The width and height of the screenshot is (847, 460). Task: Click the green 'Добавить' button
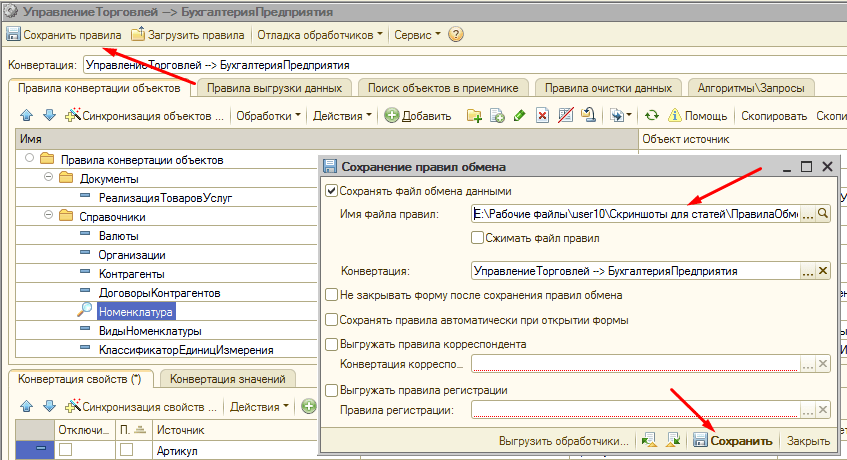(x=418, y=116)
